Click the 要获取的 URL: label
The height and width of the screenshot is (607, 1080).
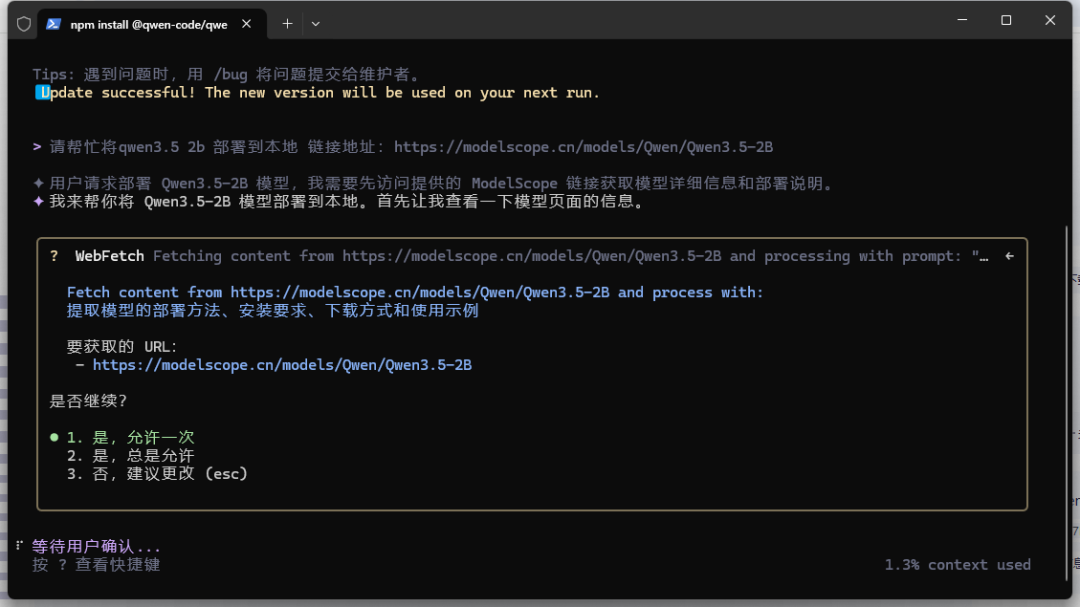tap(122, 347)
